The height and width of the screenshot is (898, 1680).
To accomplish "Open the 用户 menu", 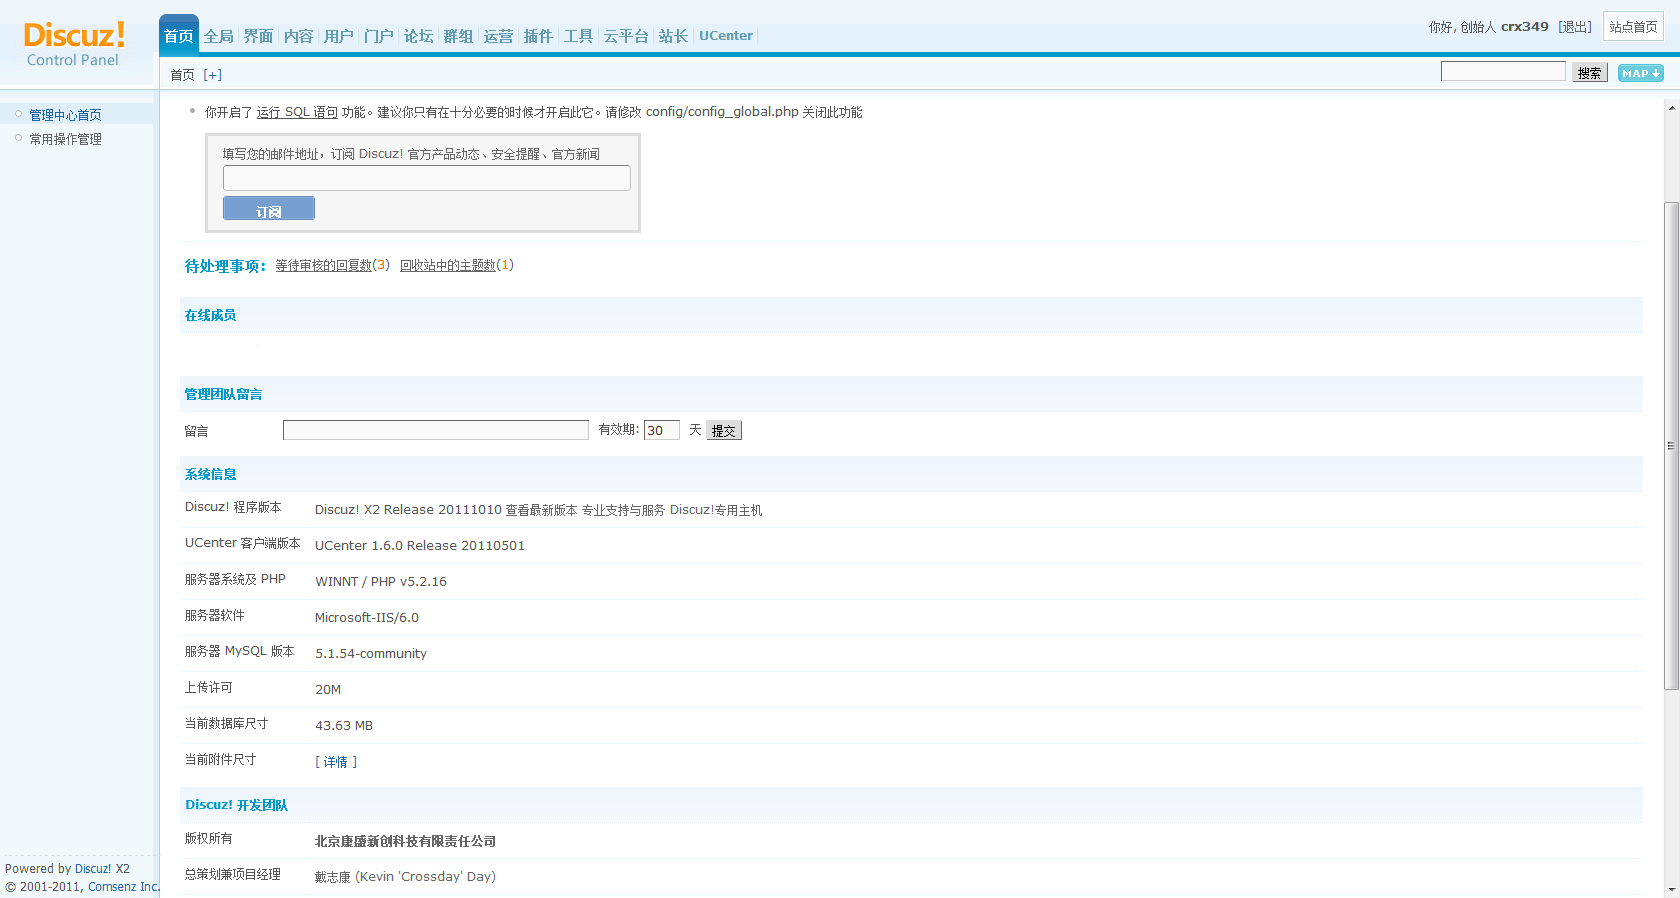I will [339, 36].
